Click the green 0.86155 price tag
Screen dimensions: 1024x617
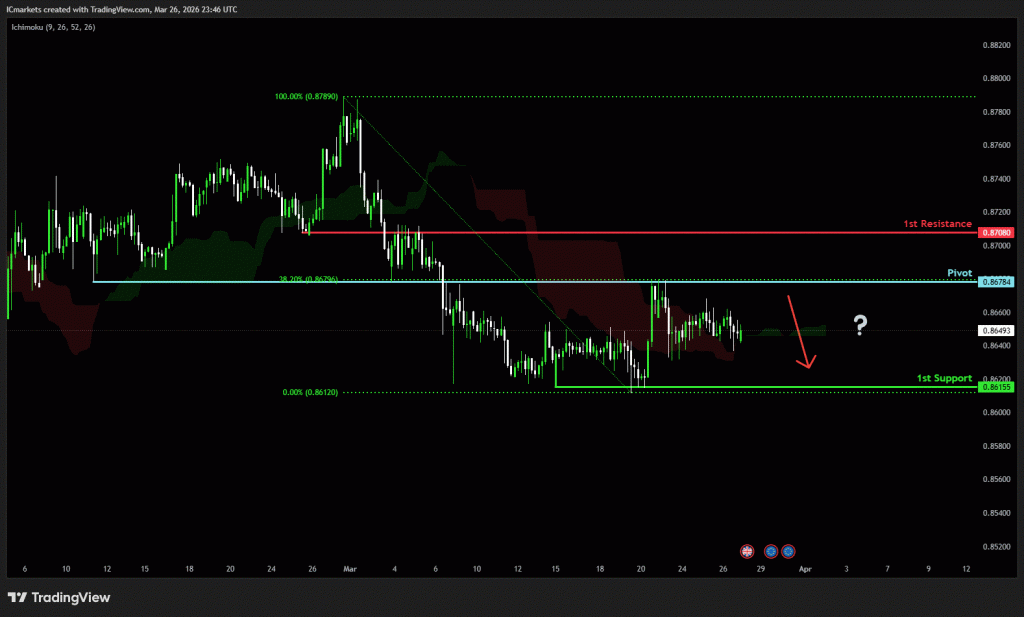point(997,387)
